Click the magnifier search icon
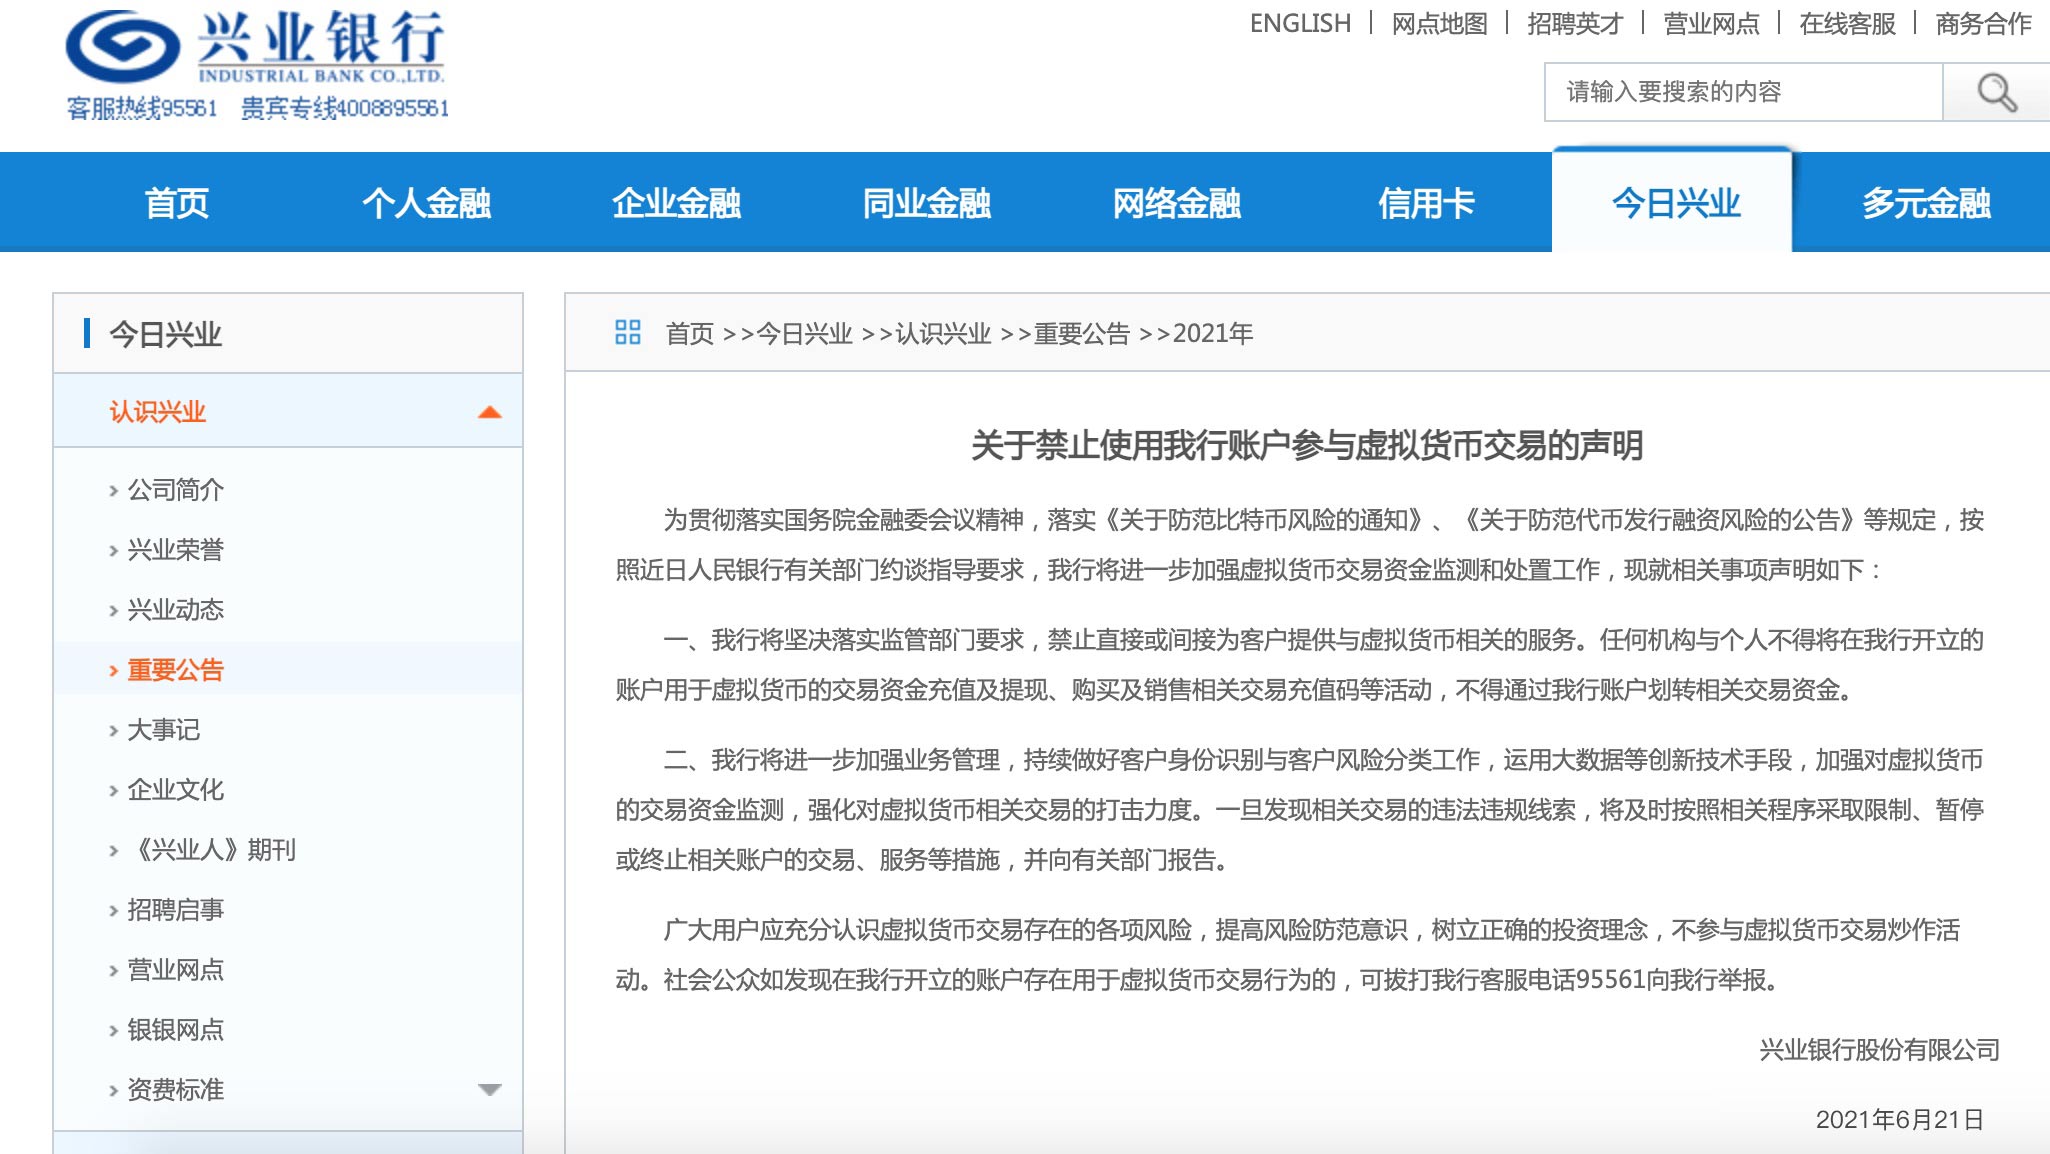Image resolution: width=2050 pixels, height=1154 pixels. click(1996, 92)
